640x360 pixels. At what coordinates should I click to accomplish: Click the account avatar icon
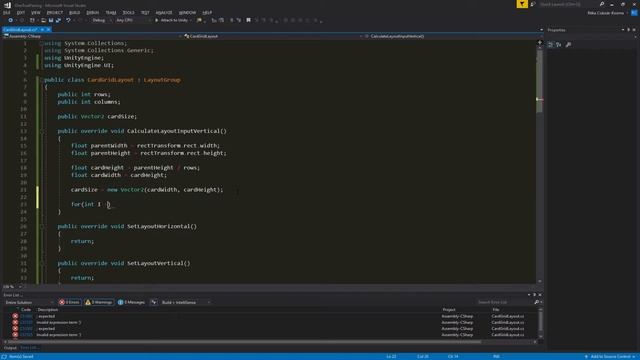634,13
